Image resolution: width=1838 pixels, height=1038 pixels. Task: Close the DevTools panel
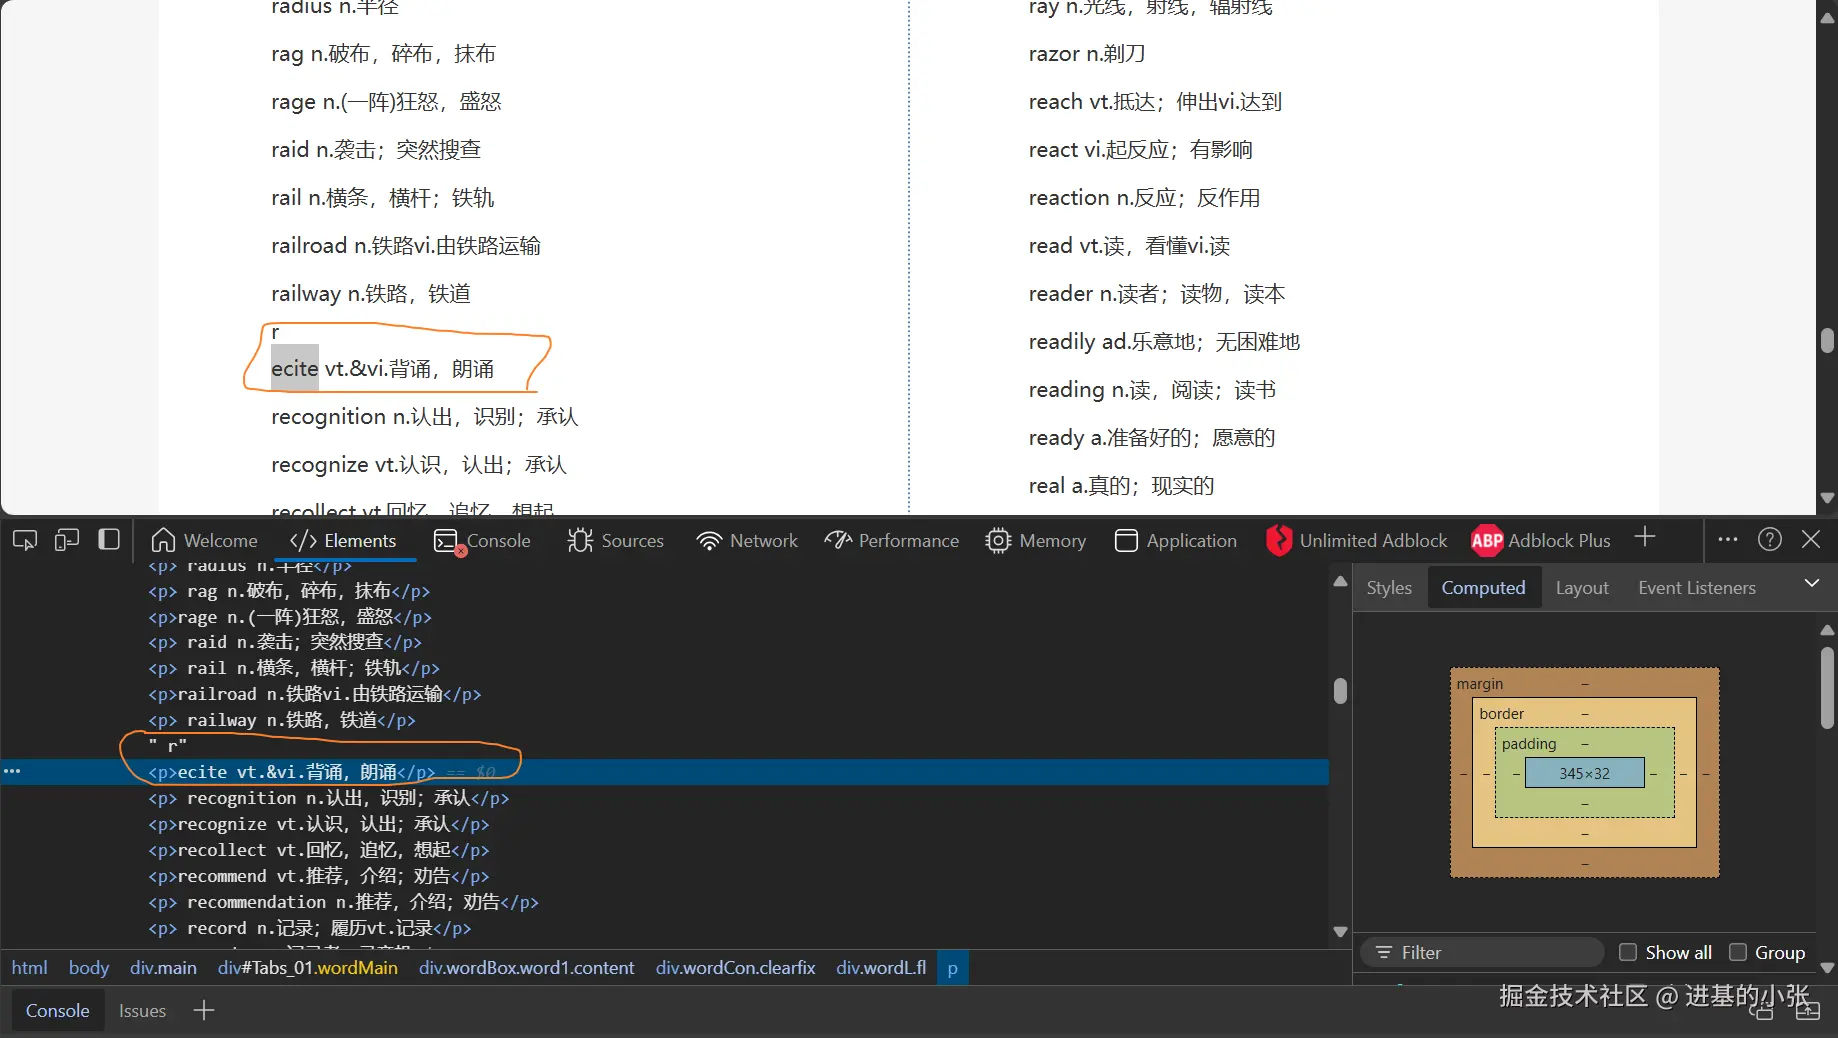pyautogui.click(x=1811, y=539)
